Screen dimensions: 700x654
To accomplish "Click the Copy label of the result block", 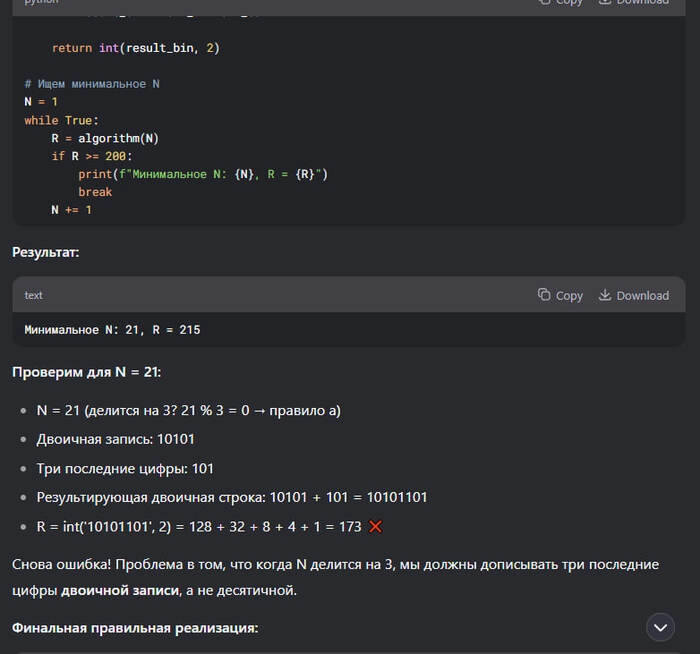I will pos(569,295).
